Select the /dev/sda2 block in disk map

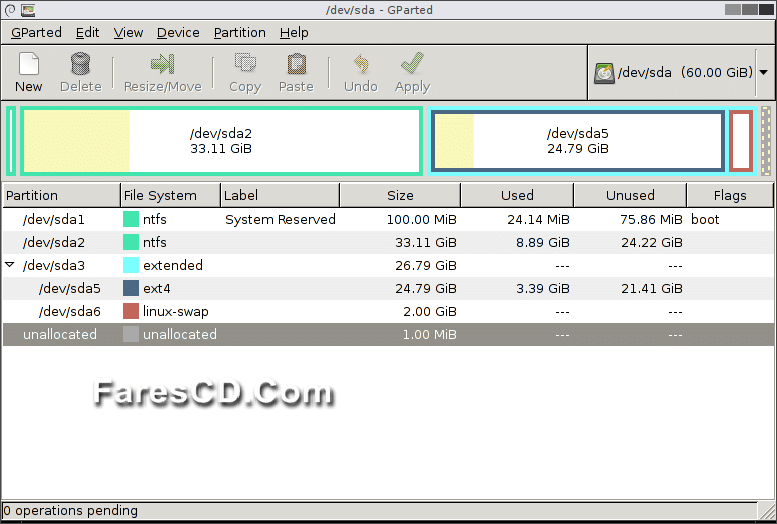point(221,141)
